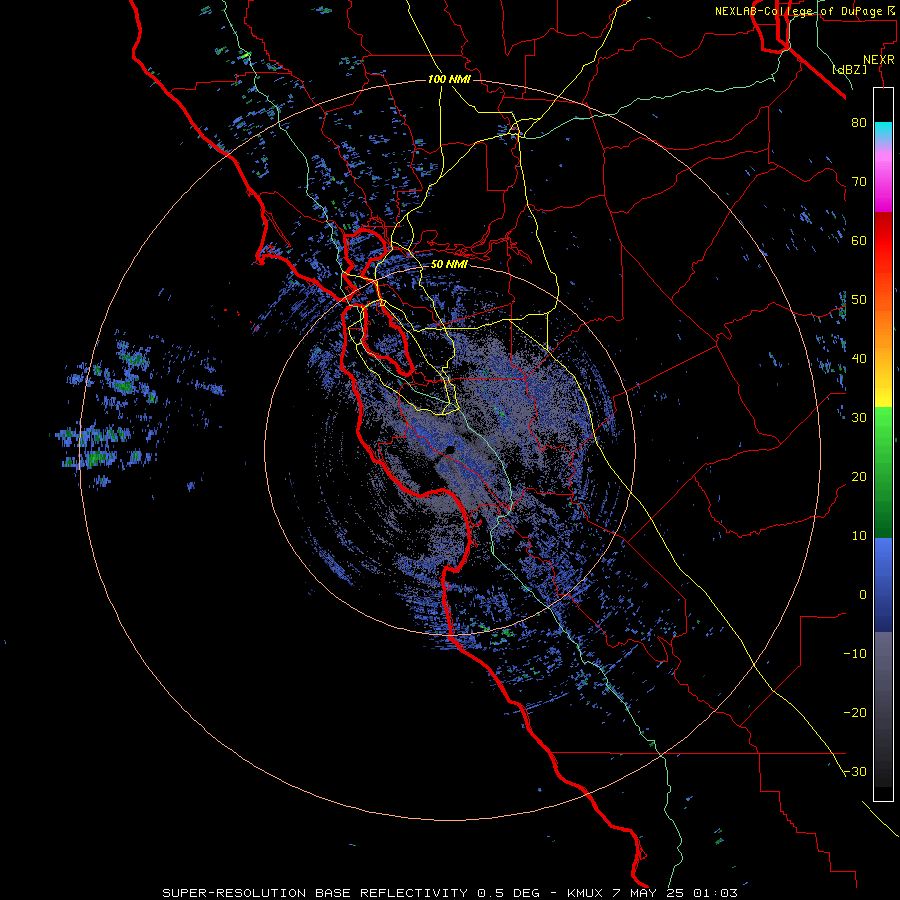The width and height of the screenshot is (900, 900).
Task: Click the 20 dBZ scale value
Action: coord(859,477)
